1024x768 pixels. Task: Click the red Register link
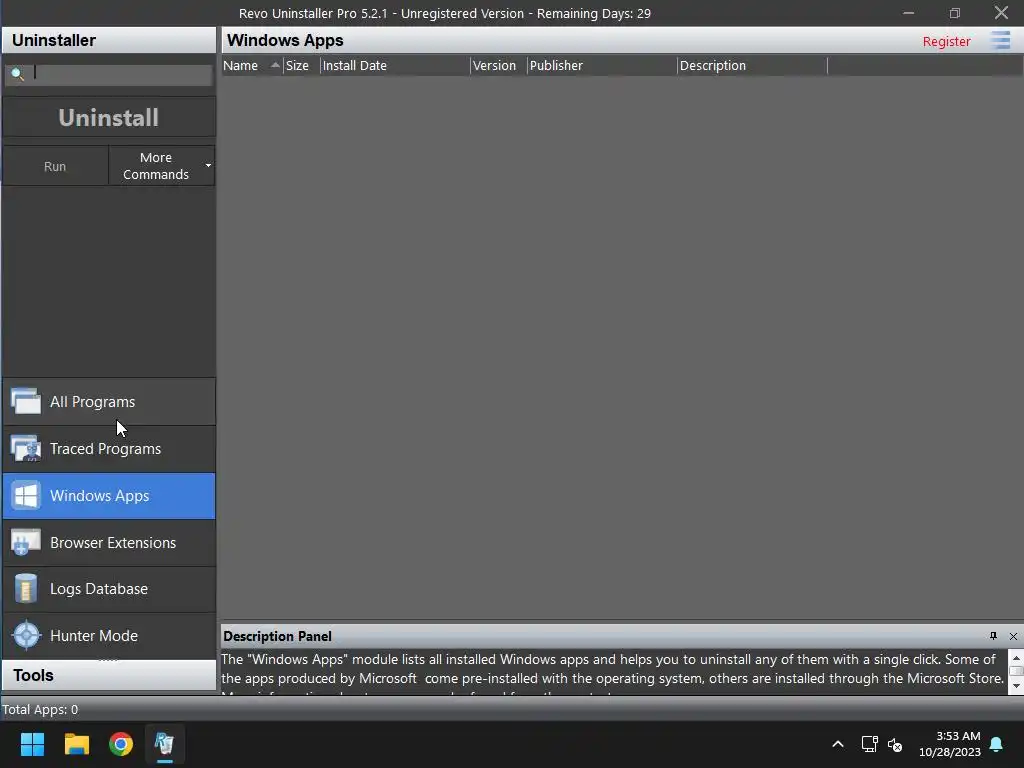pos(946,41)
